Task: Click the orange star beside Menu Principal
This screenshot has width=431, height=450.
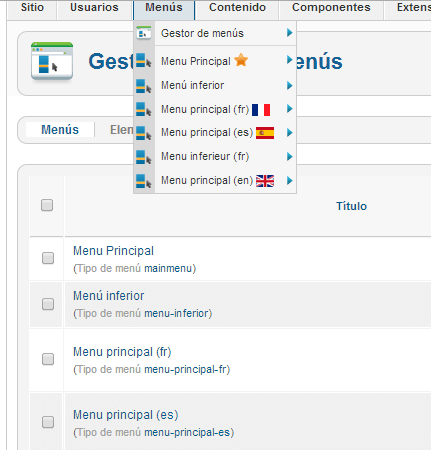Action: (241, 60)
